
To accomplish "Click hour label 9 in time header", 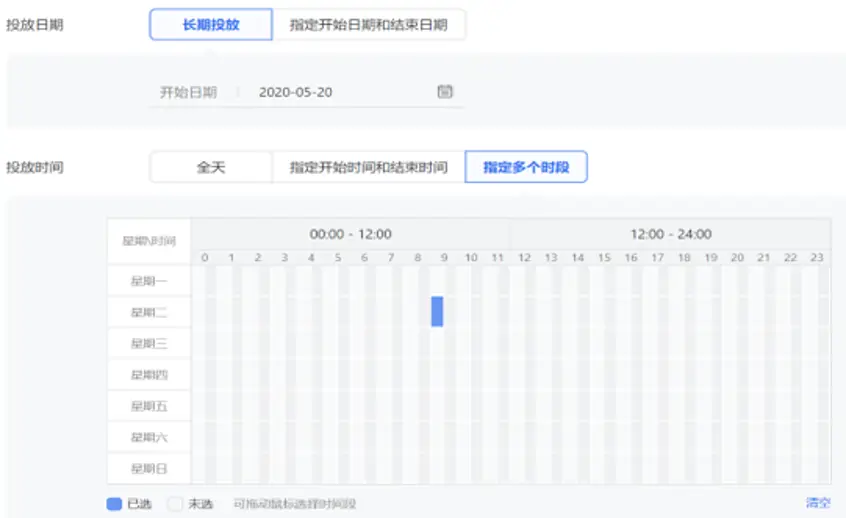I will (444, 258).
